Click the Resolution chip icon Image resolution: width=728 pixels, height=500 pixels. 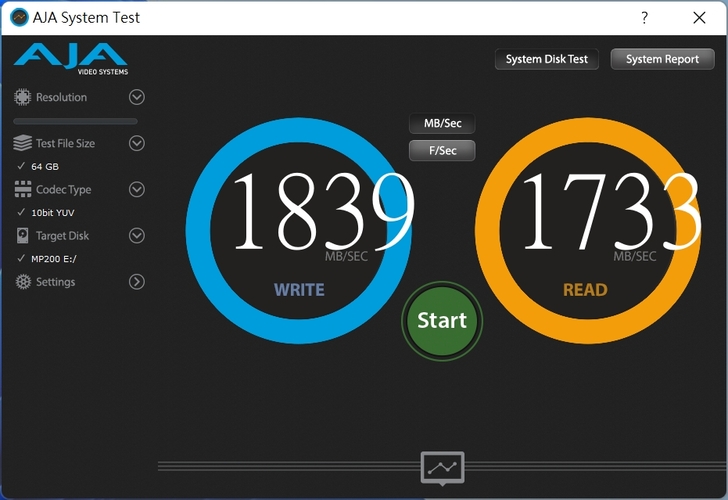[x=22, y=97]
